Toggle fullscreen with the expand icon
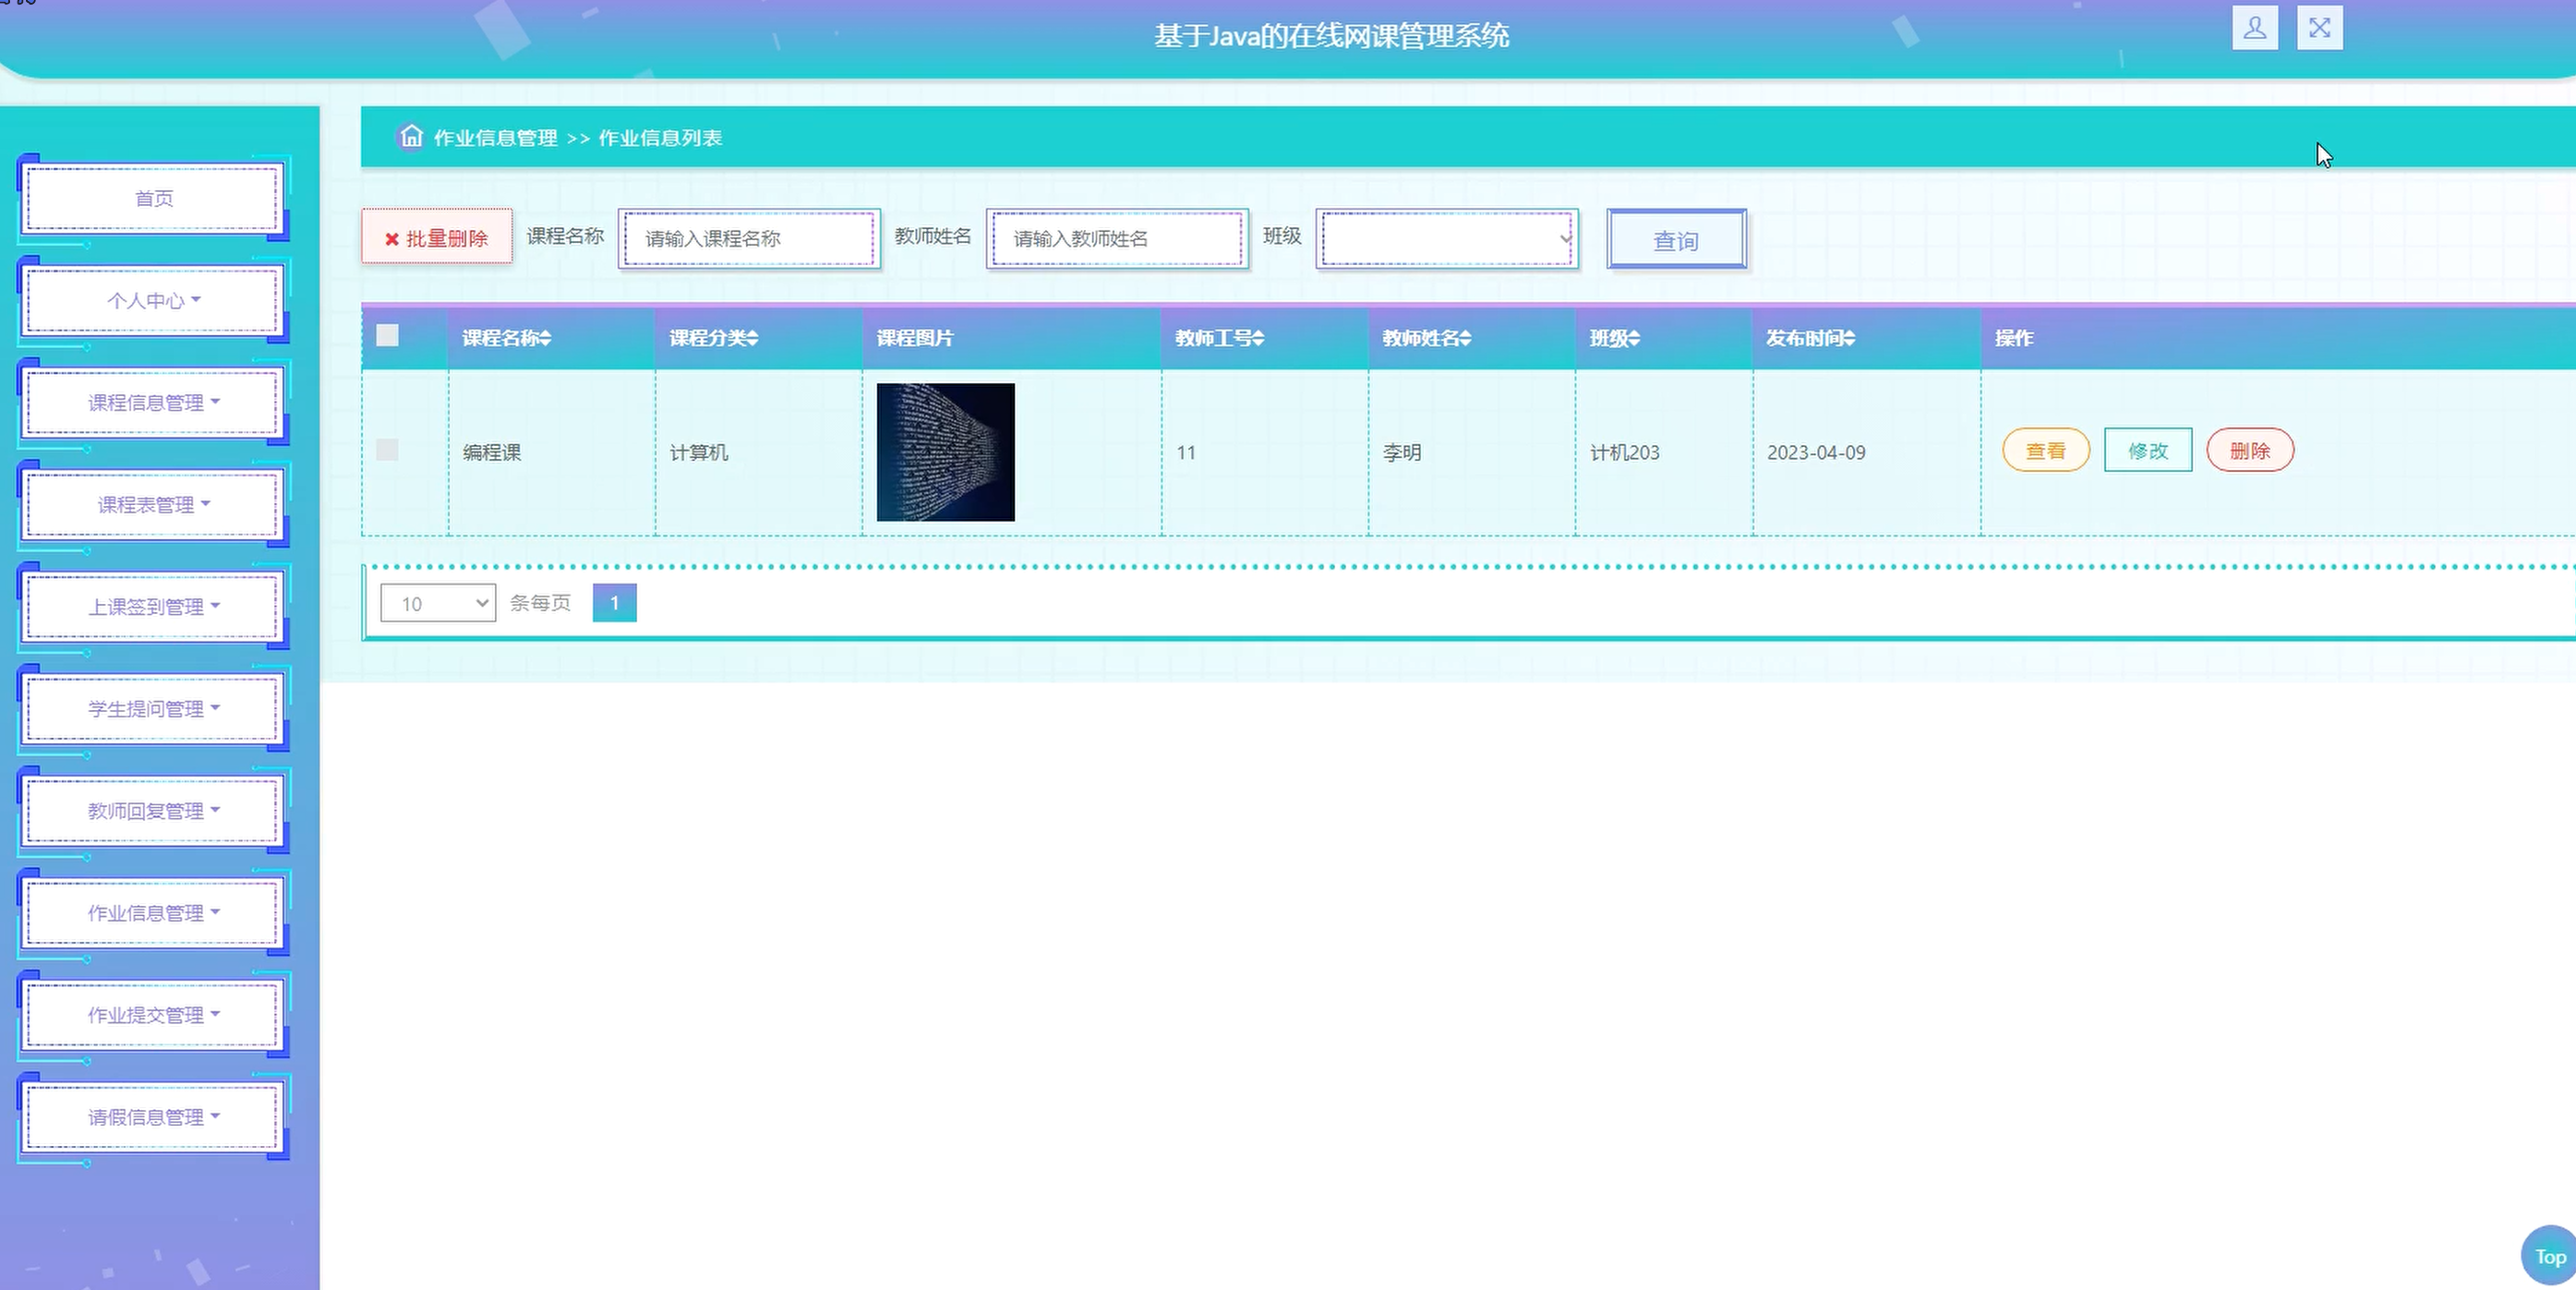Viewport: 2576px width, 1290px height. (2320, 28)
